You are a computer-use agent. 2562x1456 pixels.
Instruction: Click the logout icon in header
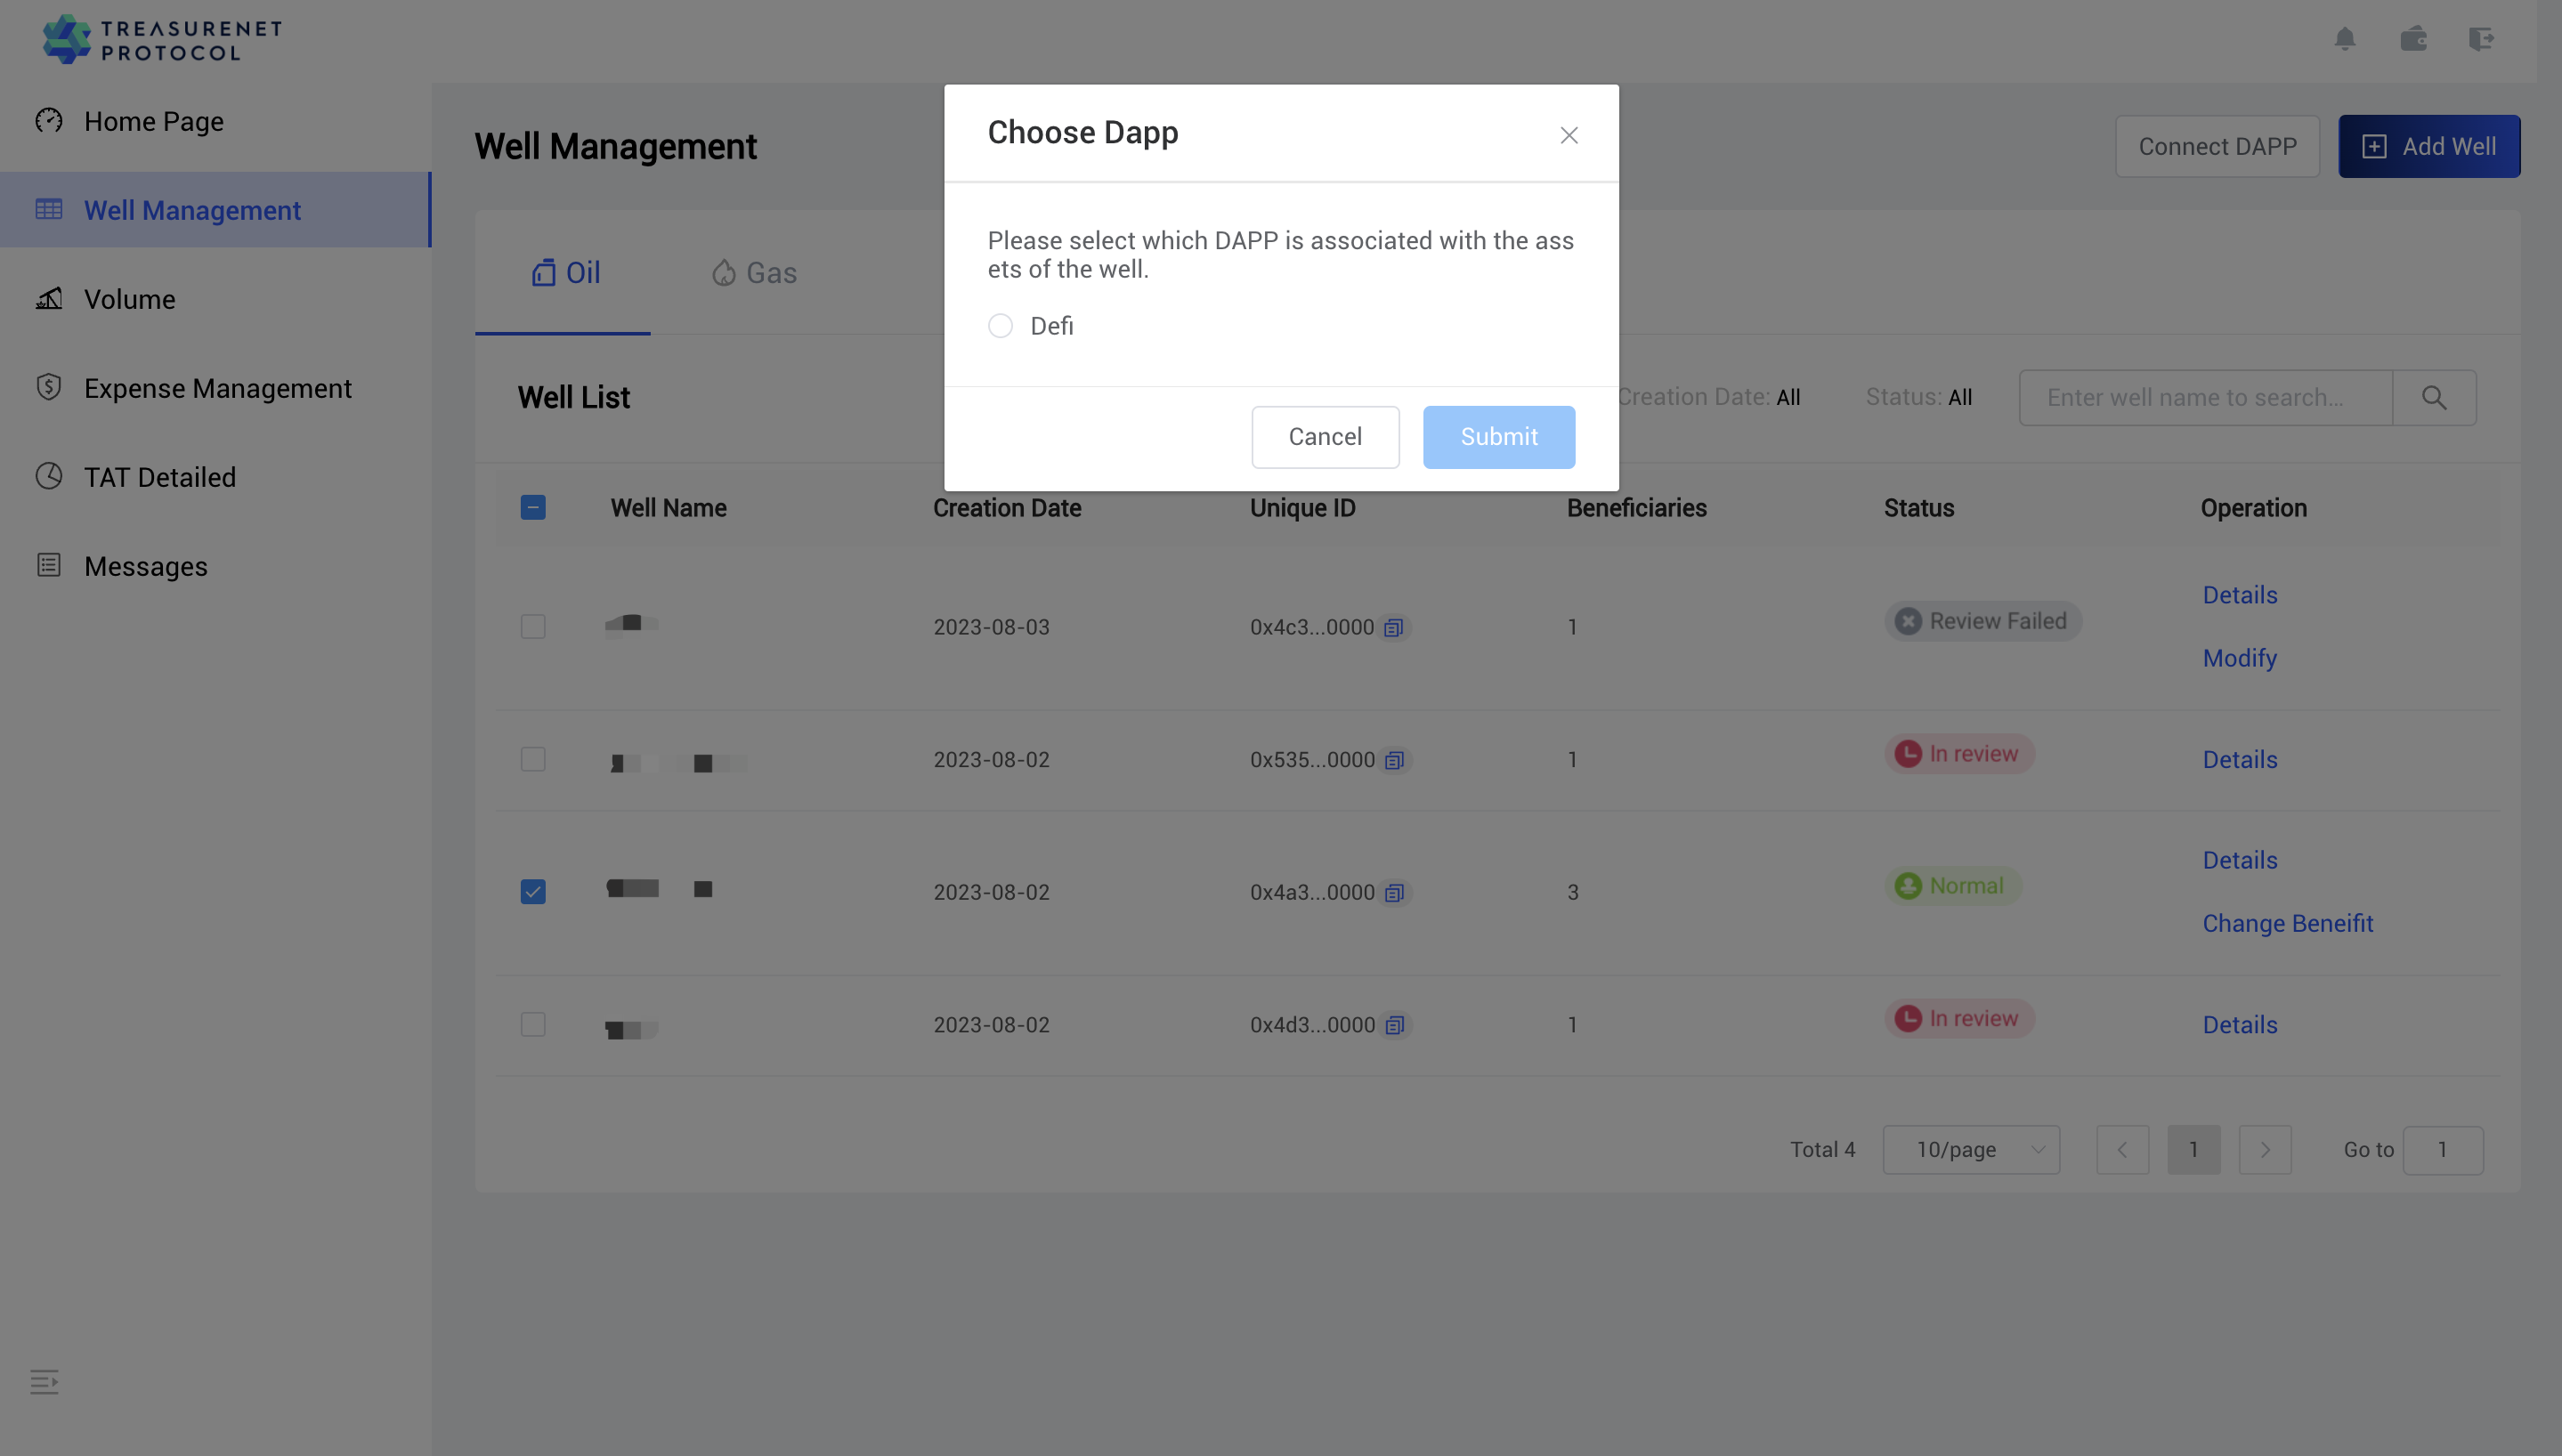click(2481, 39)
